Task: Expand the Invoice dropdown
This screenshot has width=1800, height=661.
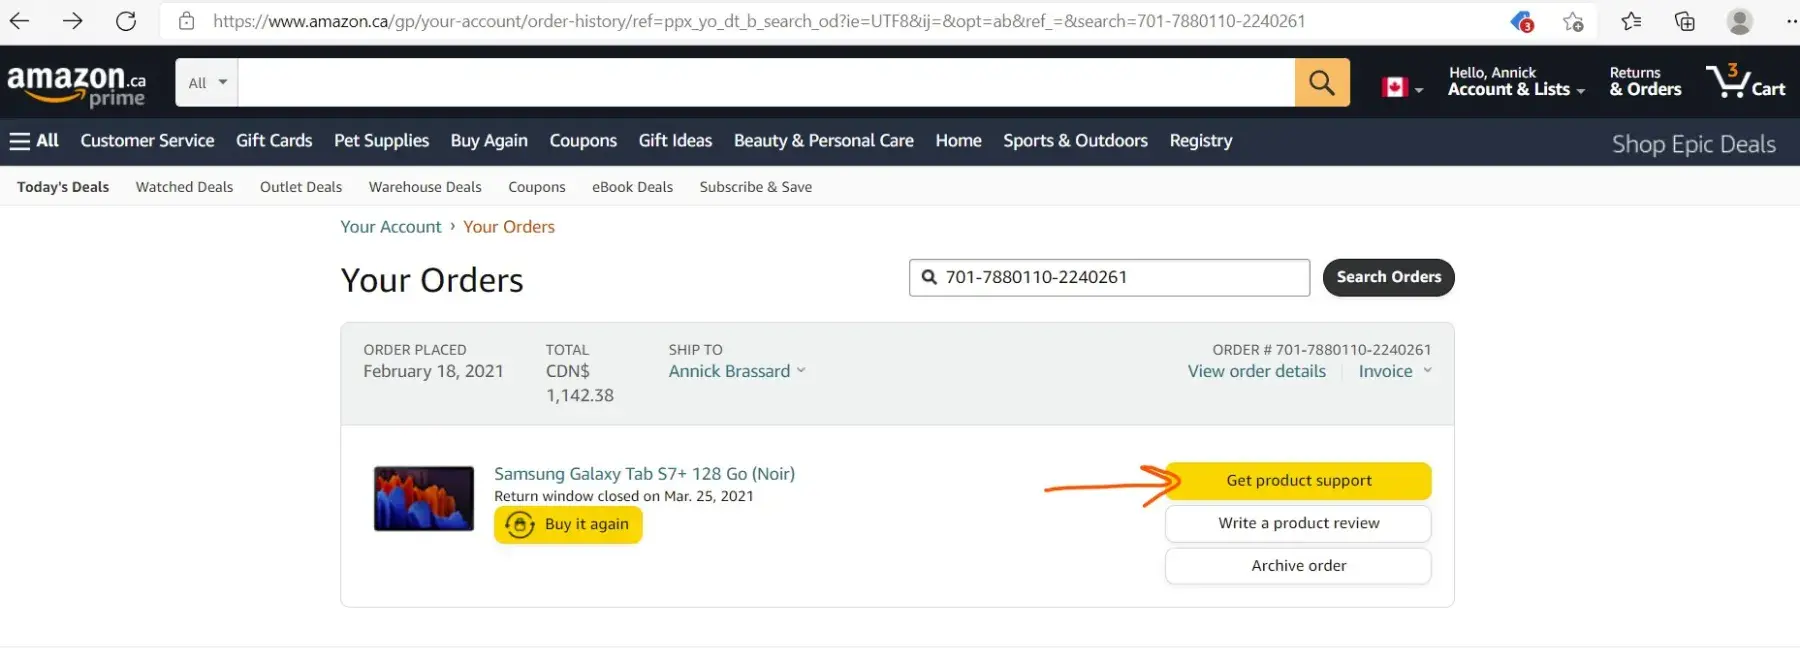Action: pos(1395,371)
